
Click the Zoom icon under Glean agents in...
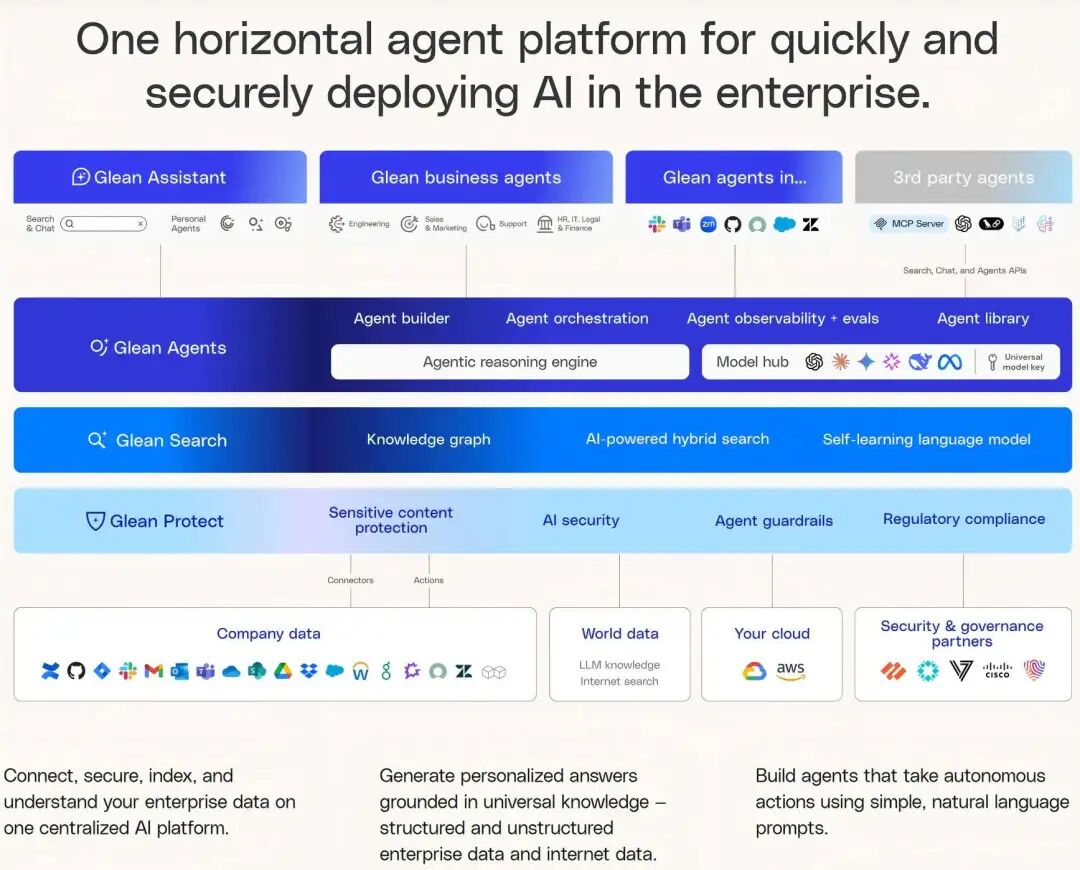708,224
